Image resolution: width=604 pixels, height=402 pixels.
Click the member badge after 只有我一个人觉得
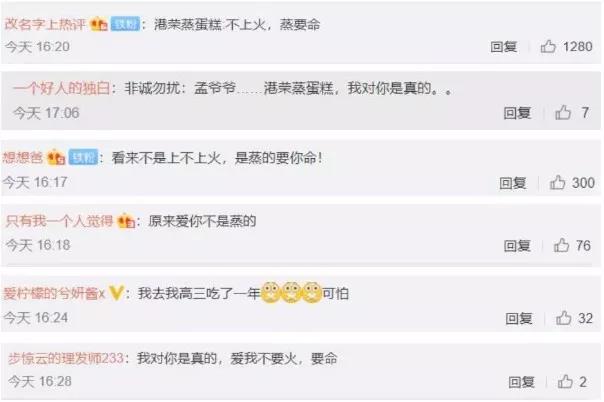126,221
